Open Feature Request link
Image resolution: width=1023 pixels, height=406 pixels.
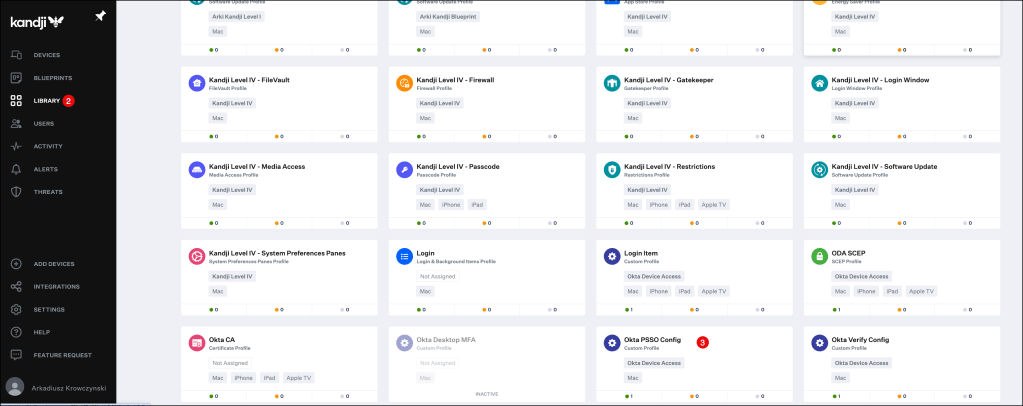pos(61,354)
